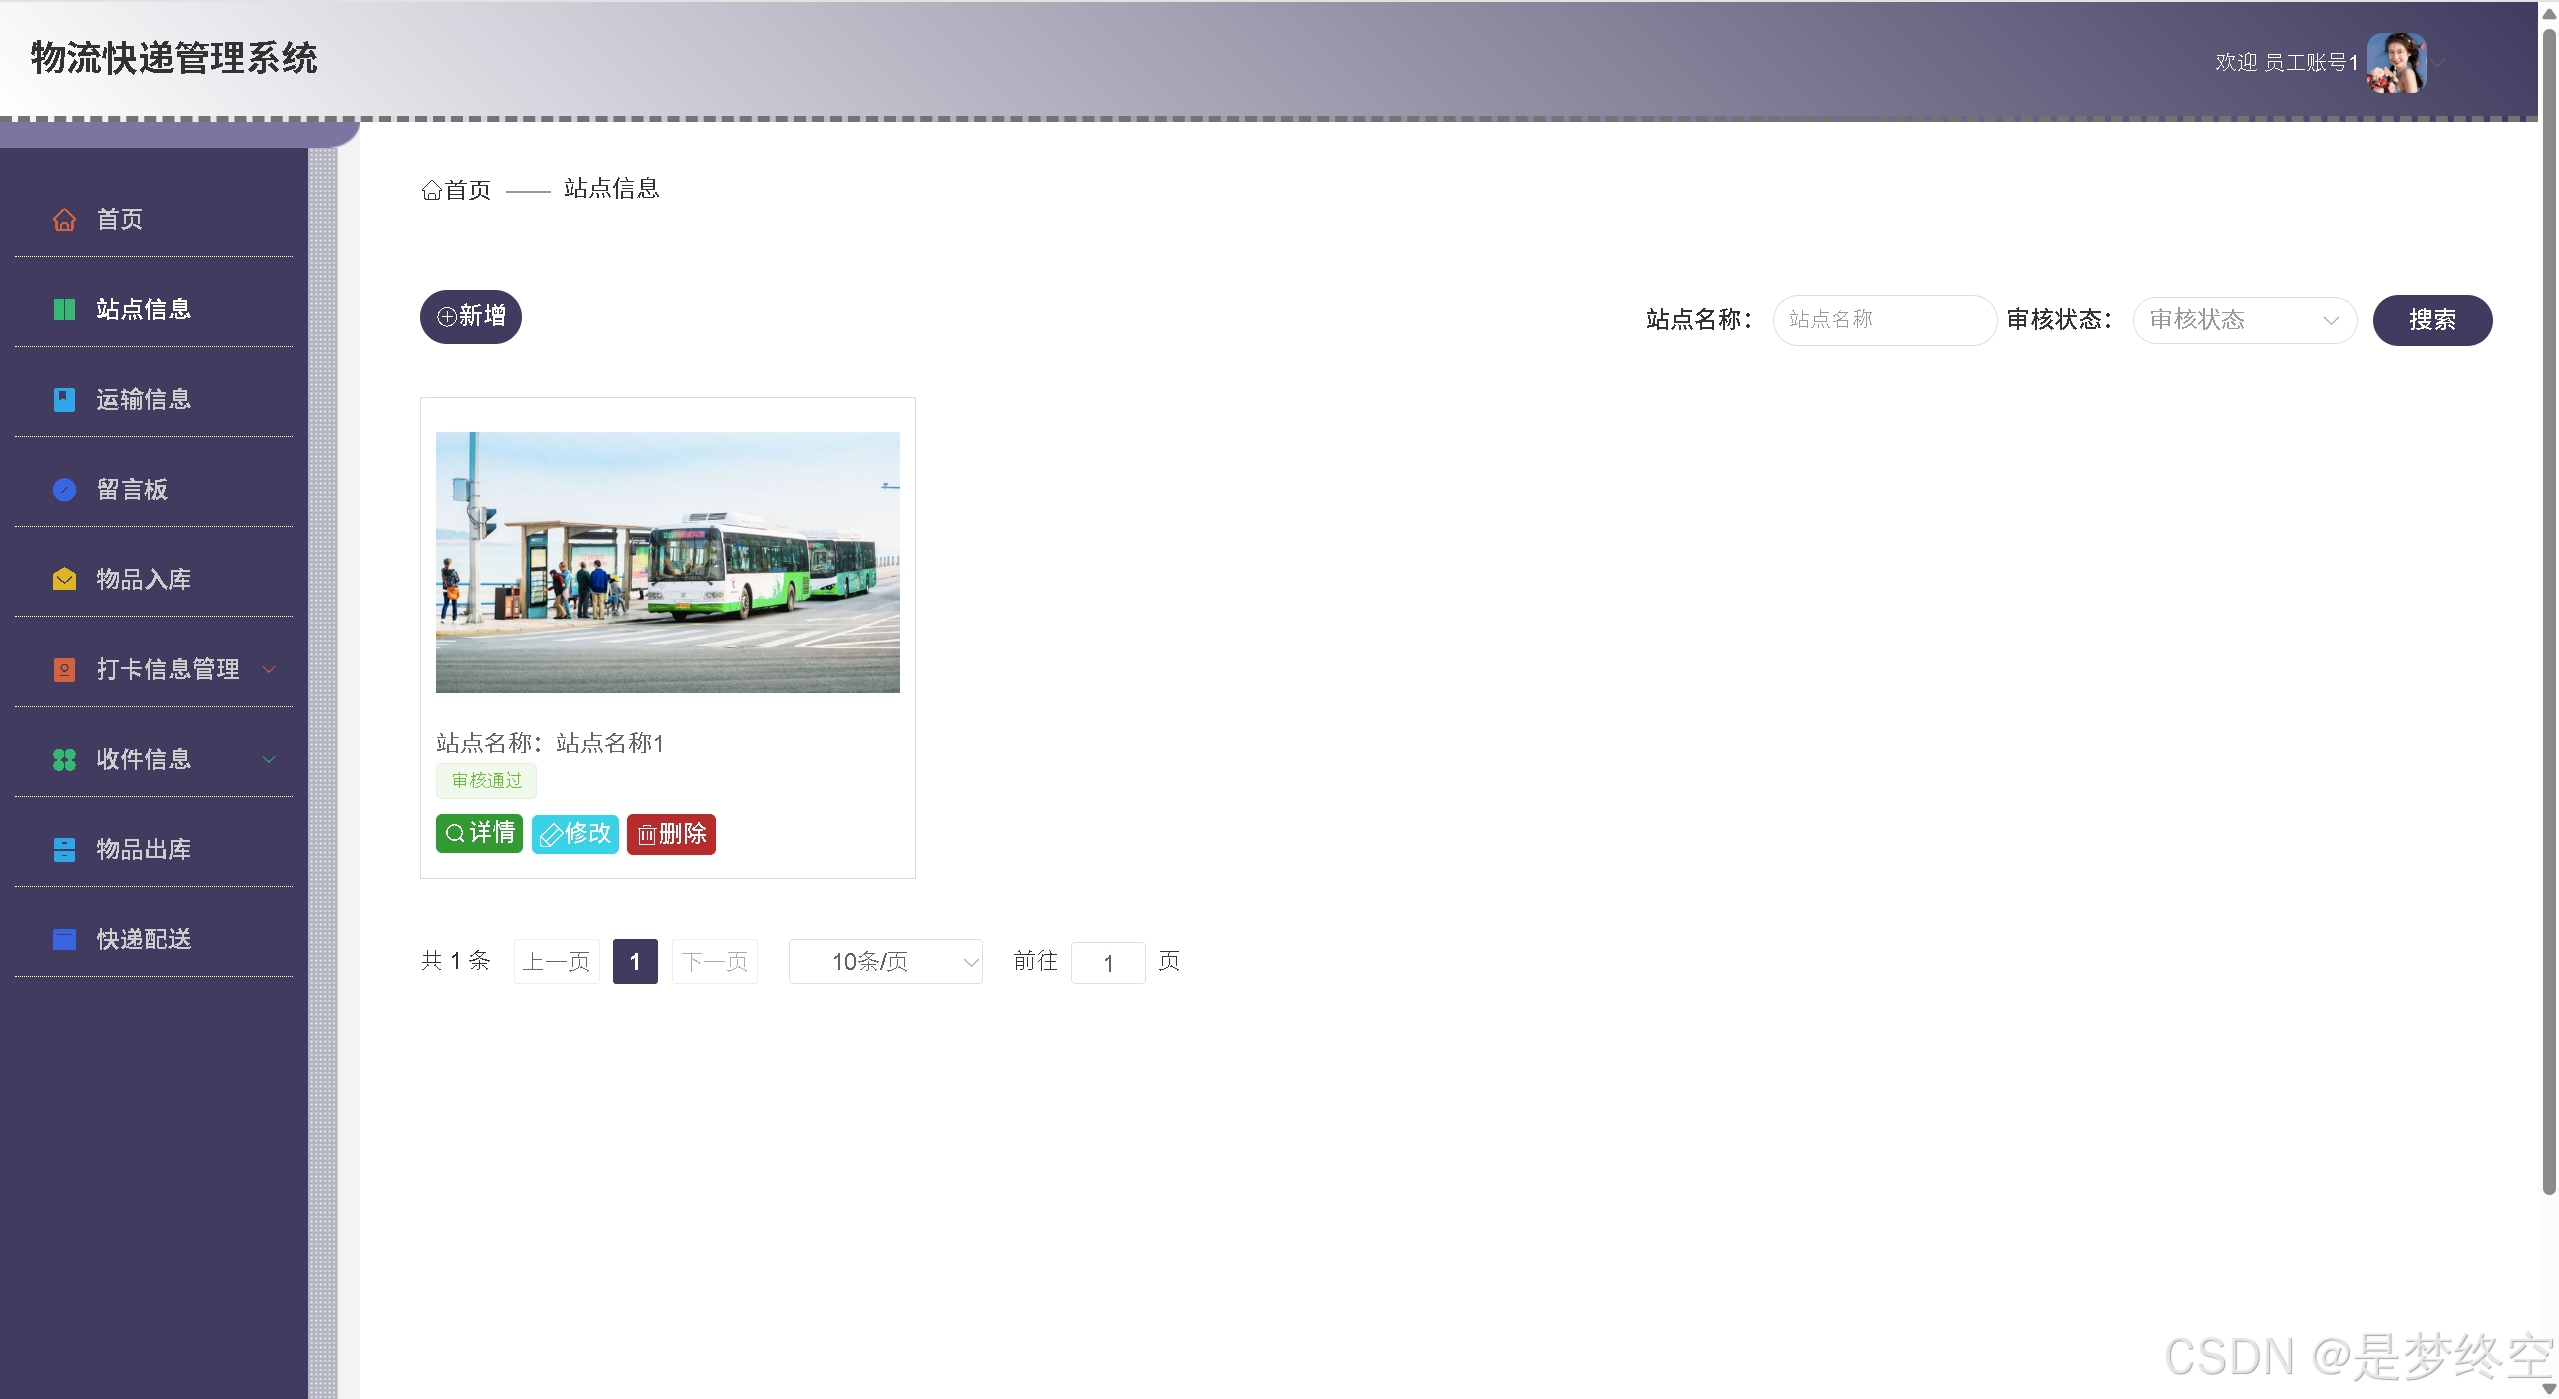Screen dimensions: 2559x1399
Task: Open the 10条/页 page size dropdown
Action: (885, 962)
